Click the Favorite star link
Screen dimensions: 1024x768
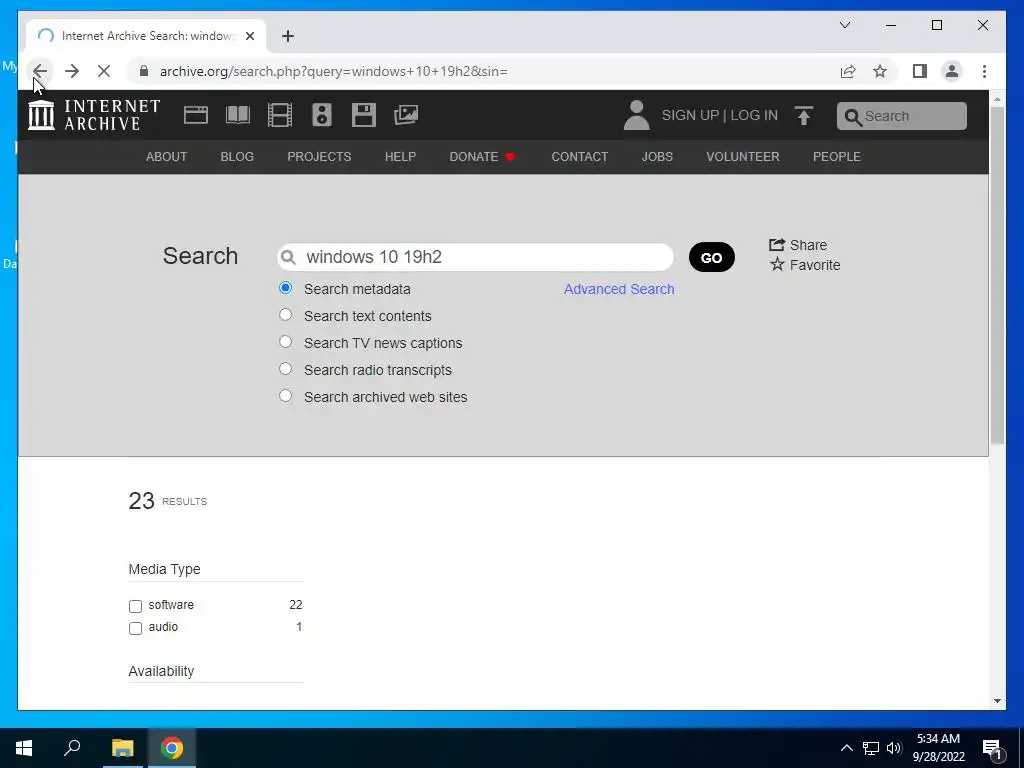pos(805,264)
